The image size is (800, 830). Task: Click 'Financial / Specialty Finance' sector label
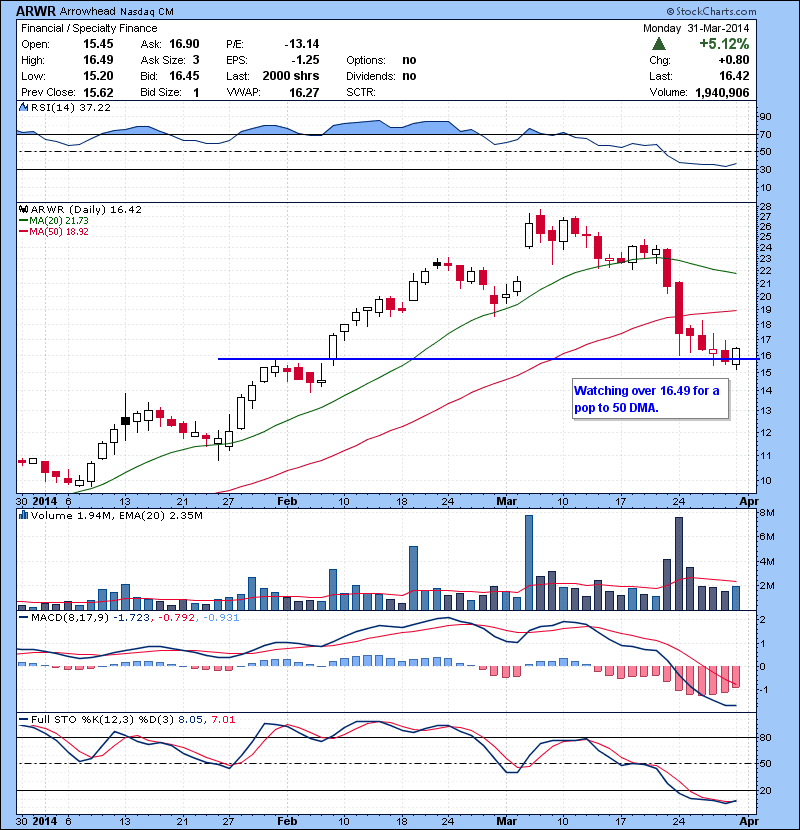(x=89, y=28)
